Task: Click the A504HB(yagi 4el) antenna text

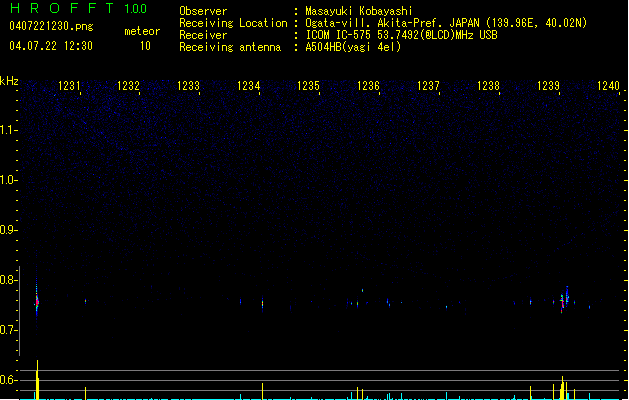Action: click(x=353, y=47)
